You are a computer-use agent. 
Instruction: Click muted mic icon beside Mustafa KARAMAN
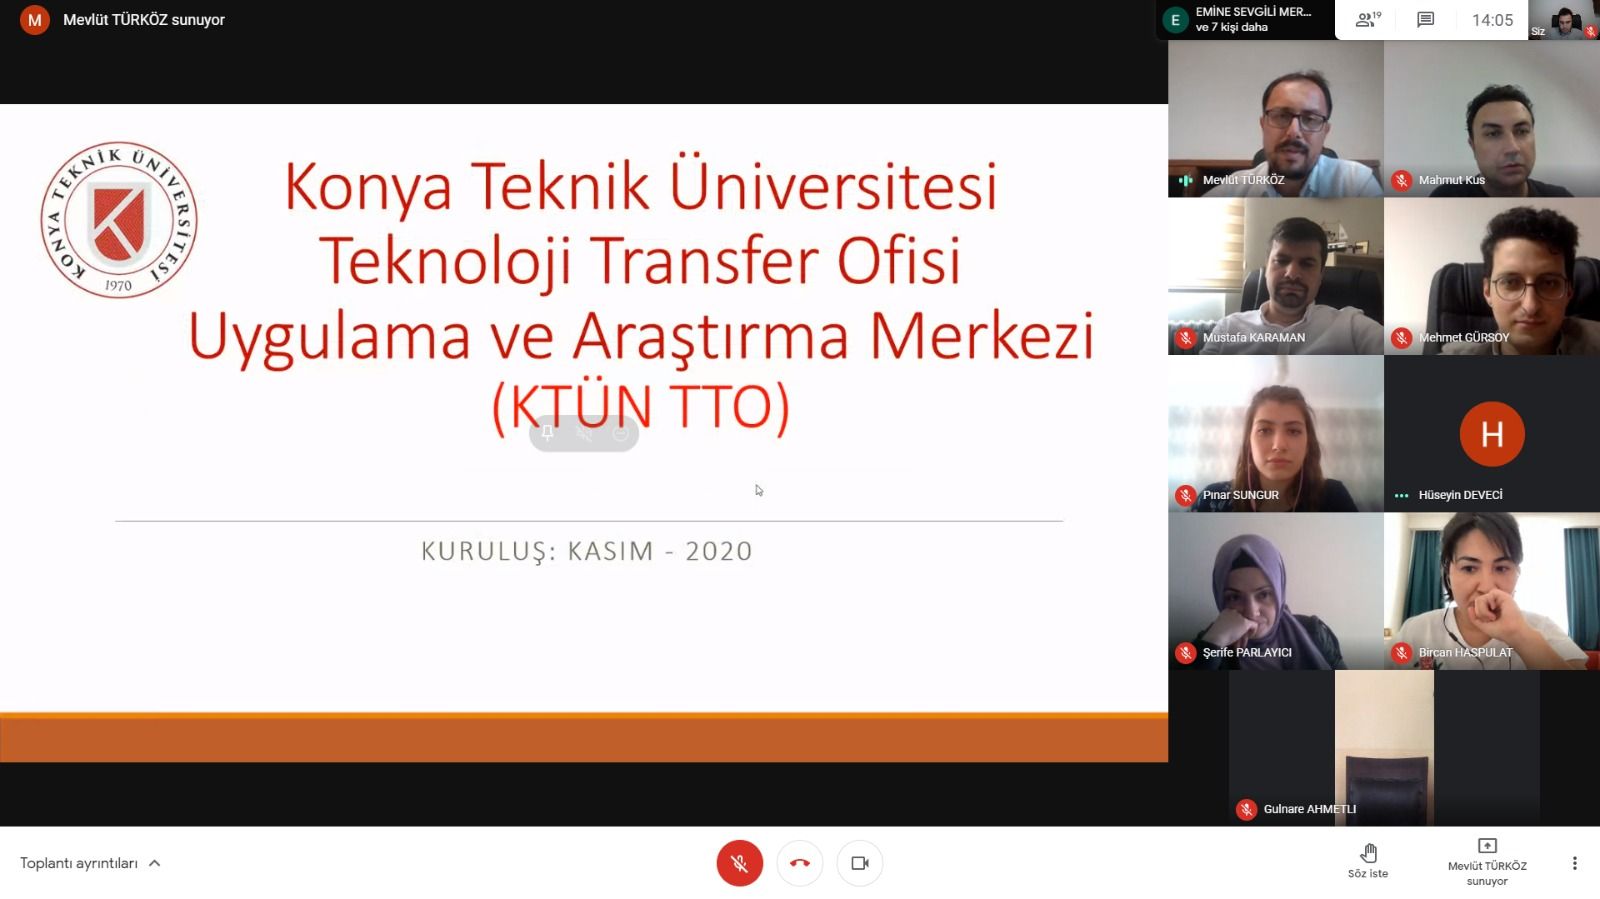(1186, 338)
